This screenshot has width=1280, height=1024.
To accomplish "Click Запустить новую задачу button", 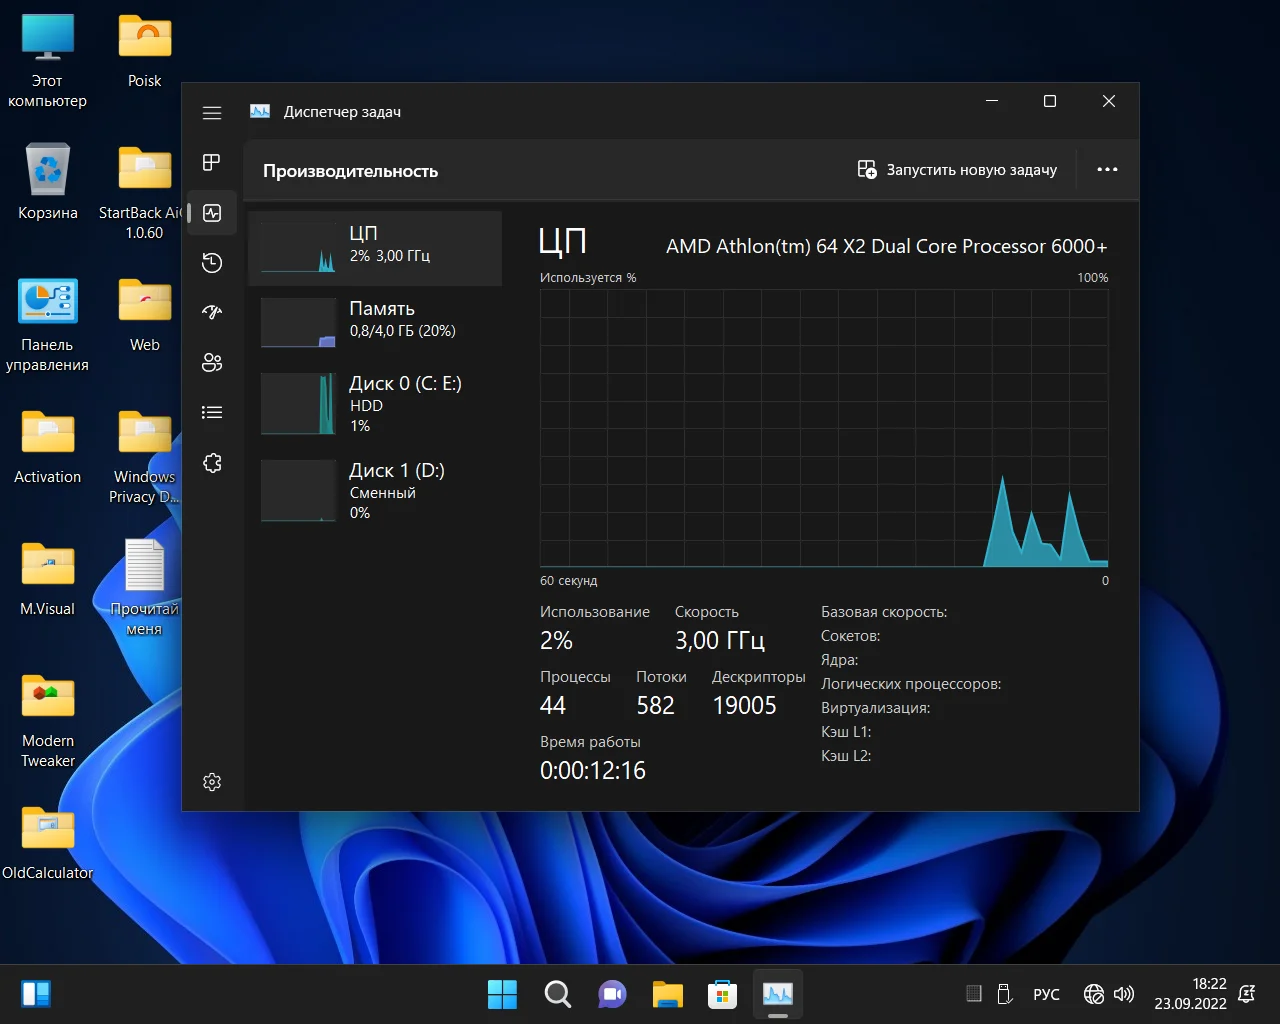I will tap(957, 170).
